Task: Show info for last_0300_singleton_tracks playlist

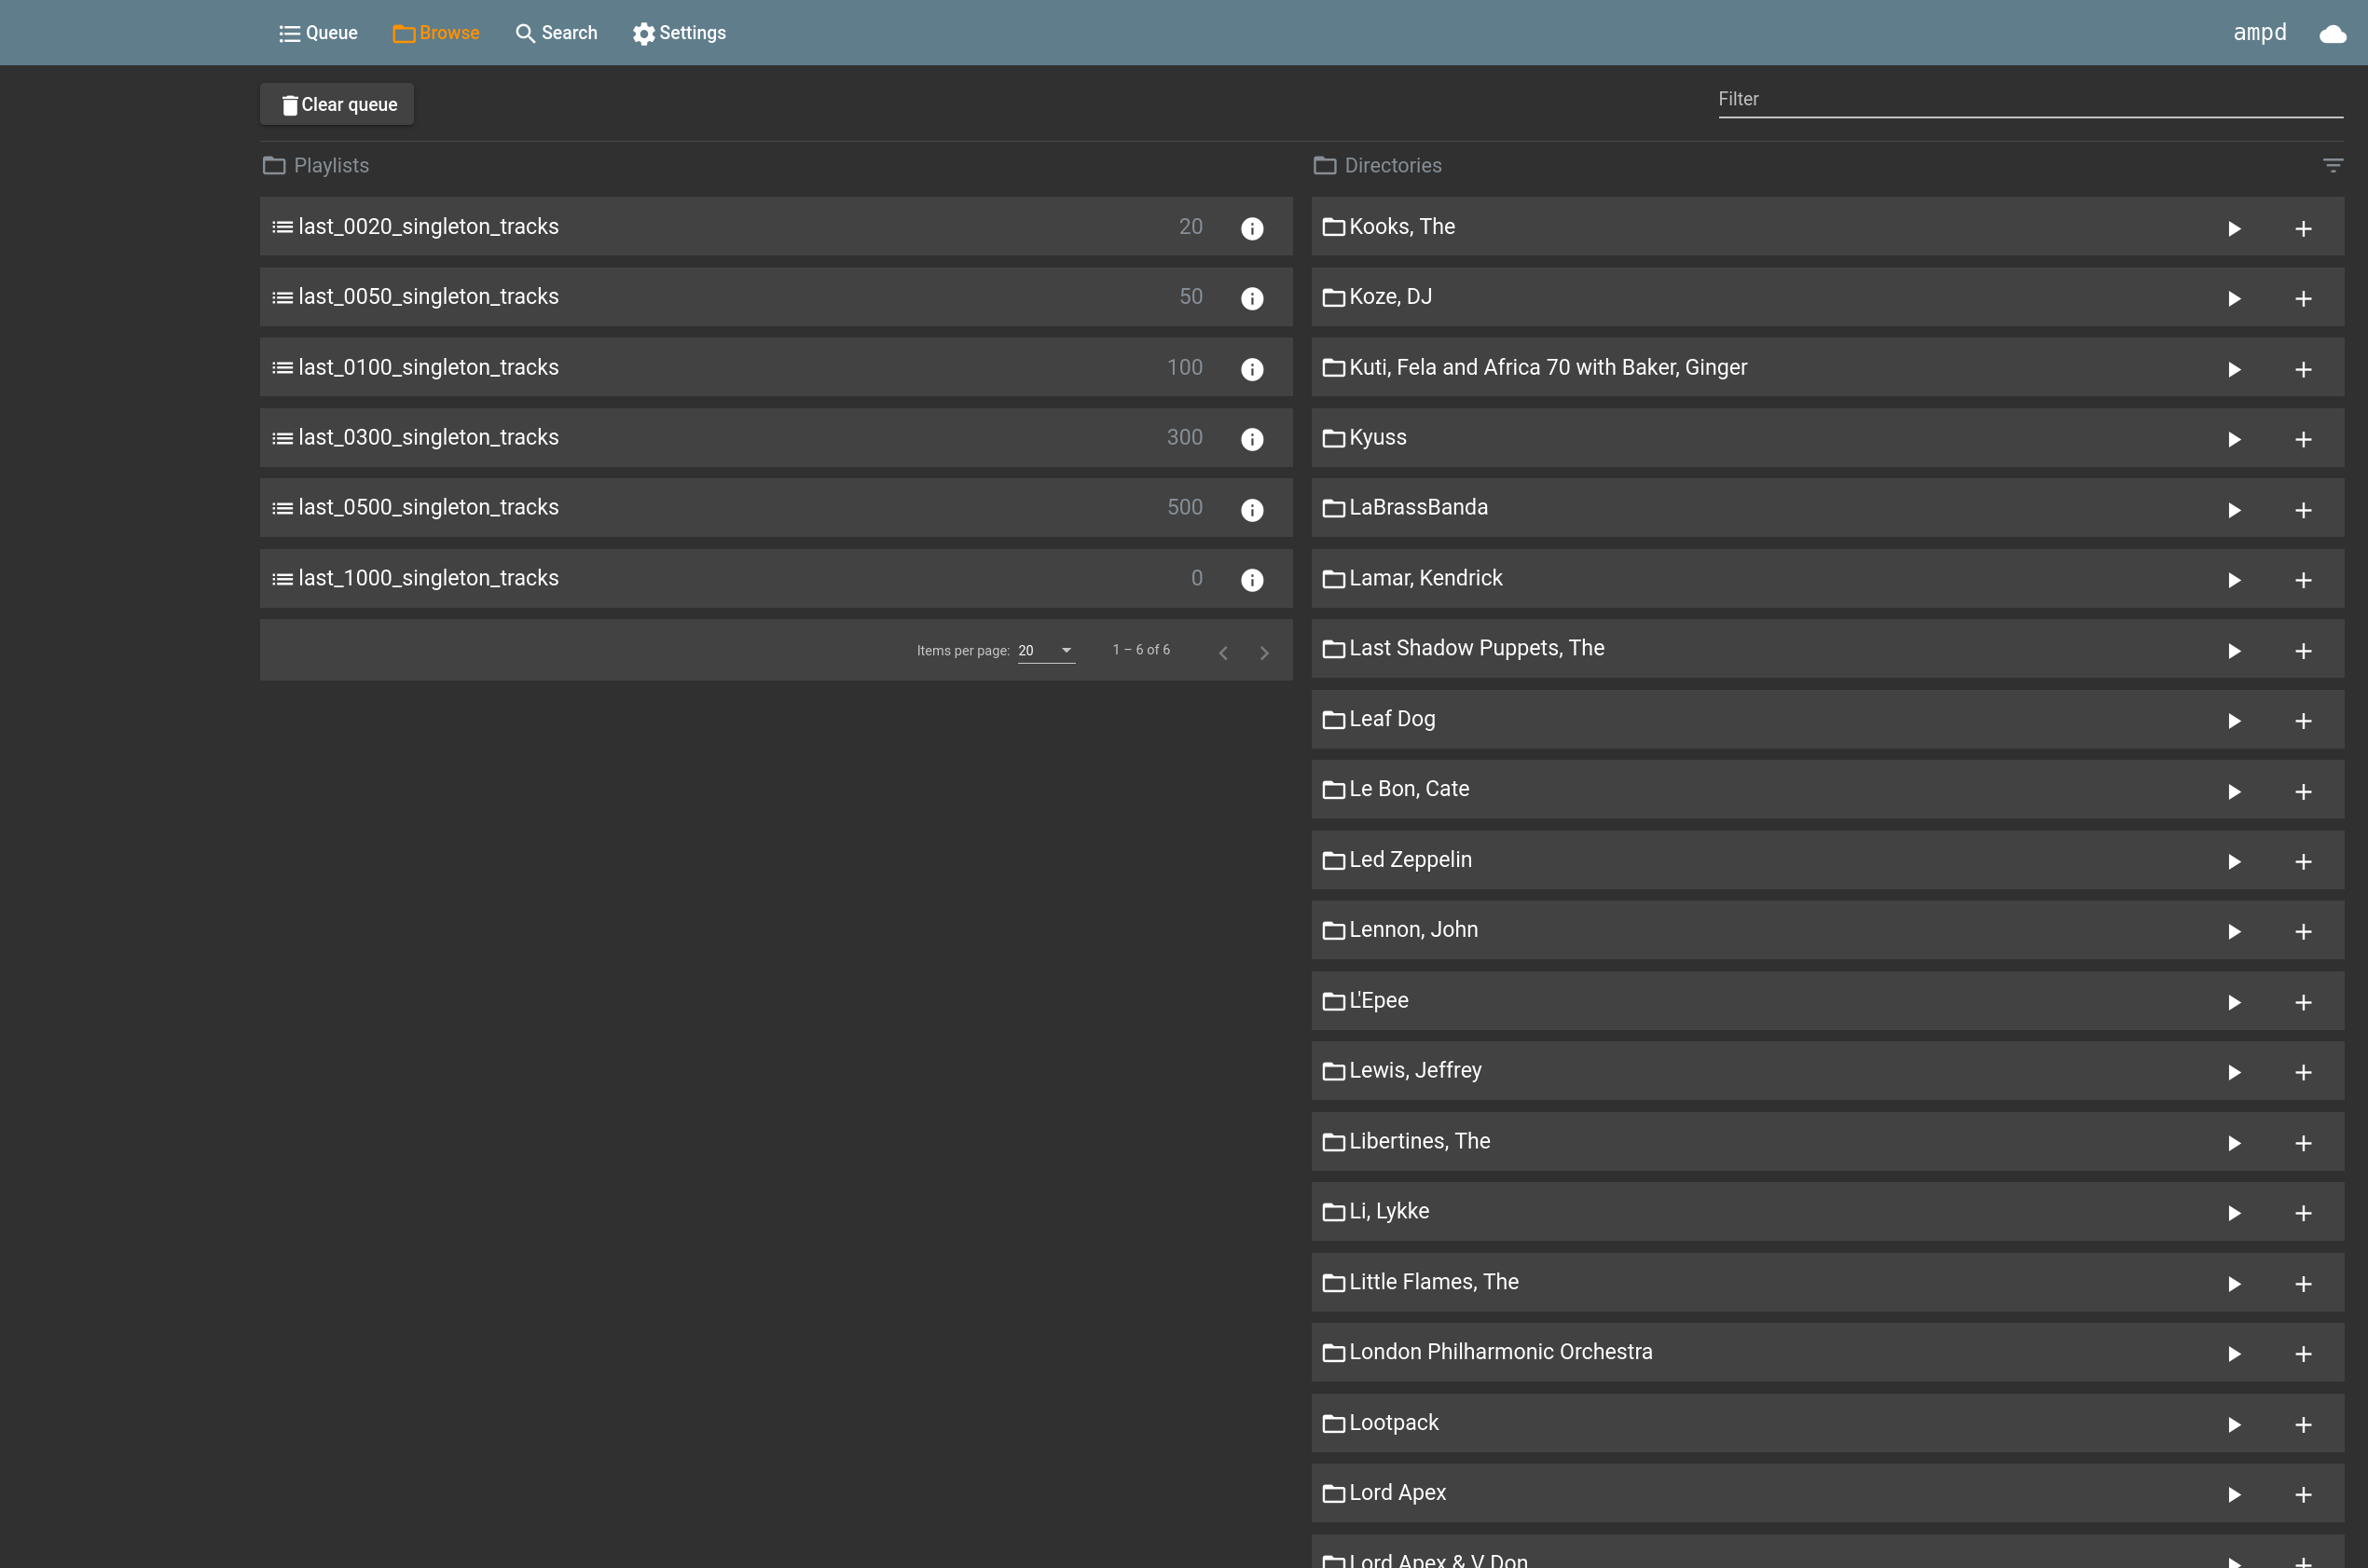Action: click(x=1252, y=439)
